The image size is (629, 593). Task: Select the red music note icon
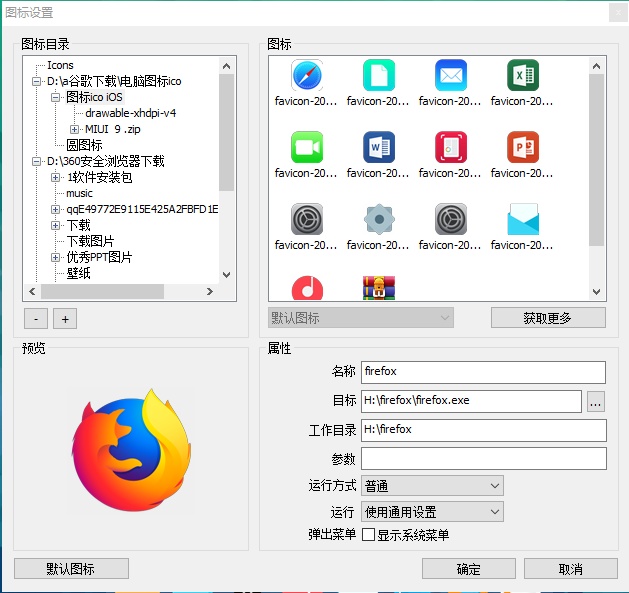click(x=307, y=288)
